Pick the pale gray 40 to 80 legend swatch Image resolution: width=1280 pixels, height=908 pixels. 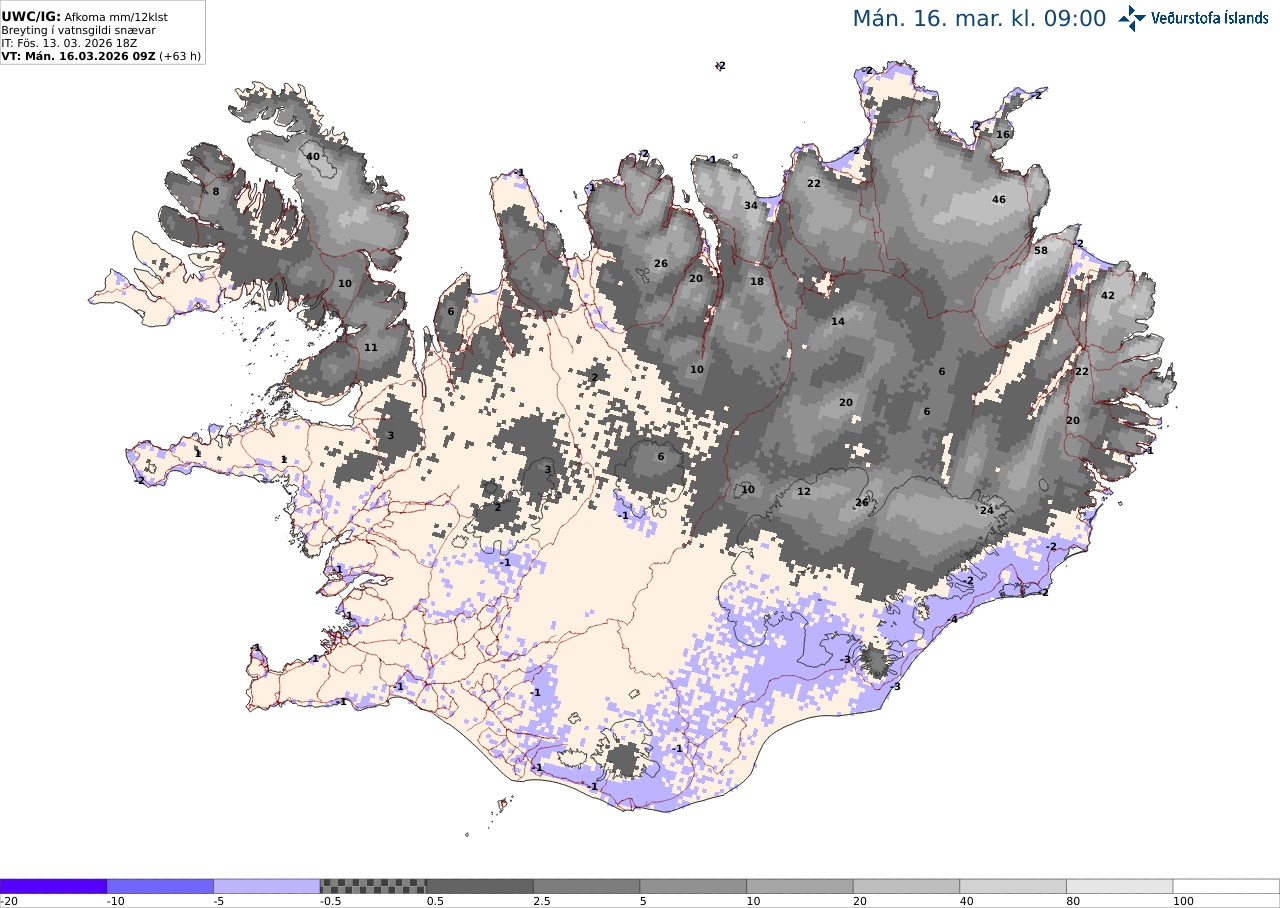click(x=1013, y=886)
